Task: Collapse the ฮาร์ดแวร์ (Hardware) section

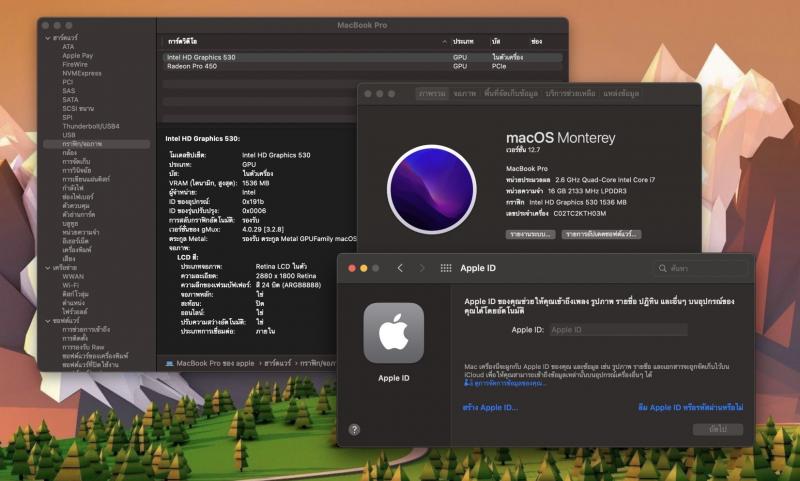Action: pyautogui.click(x=47, y=38)
